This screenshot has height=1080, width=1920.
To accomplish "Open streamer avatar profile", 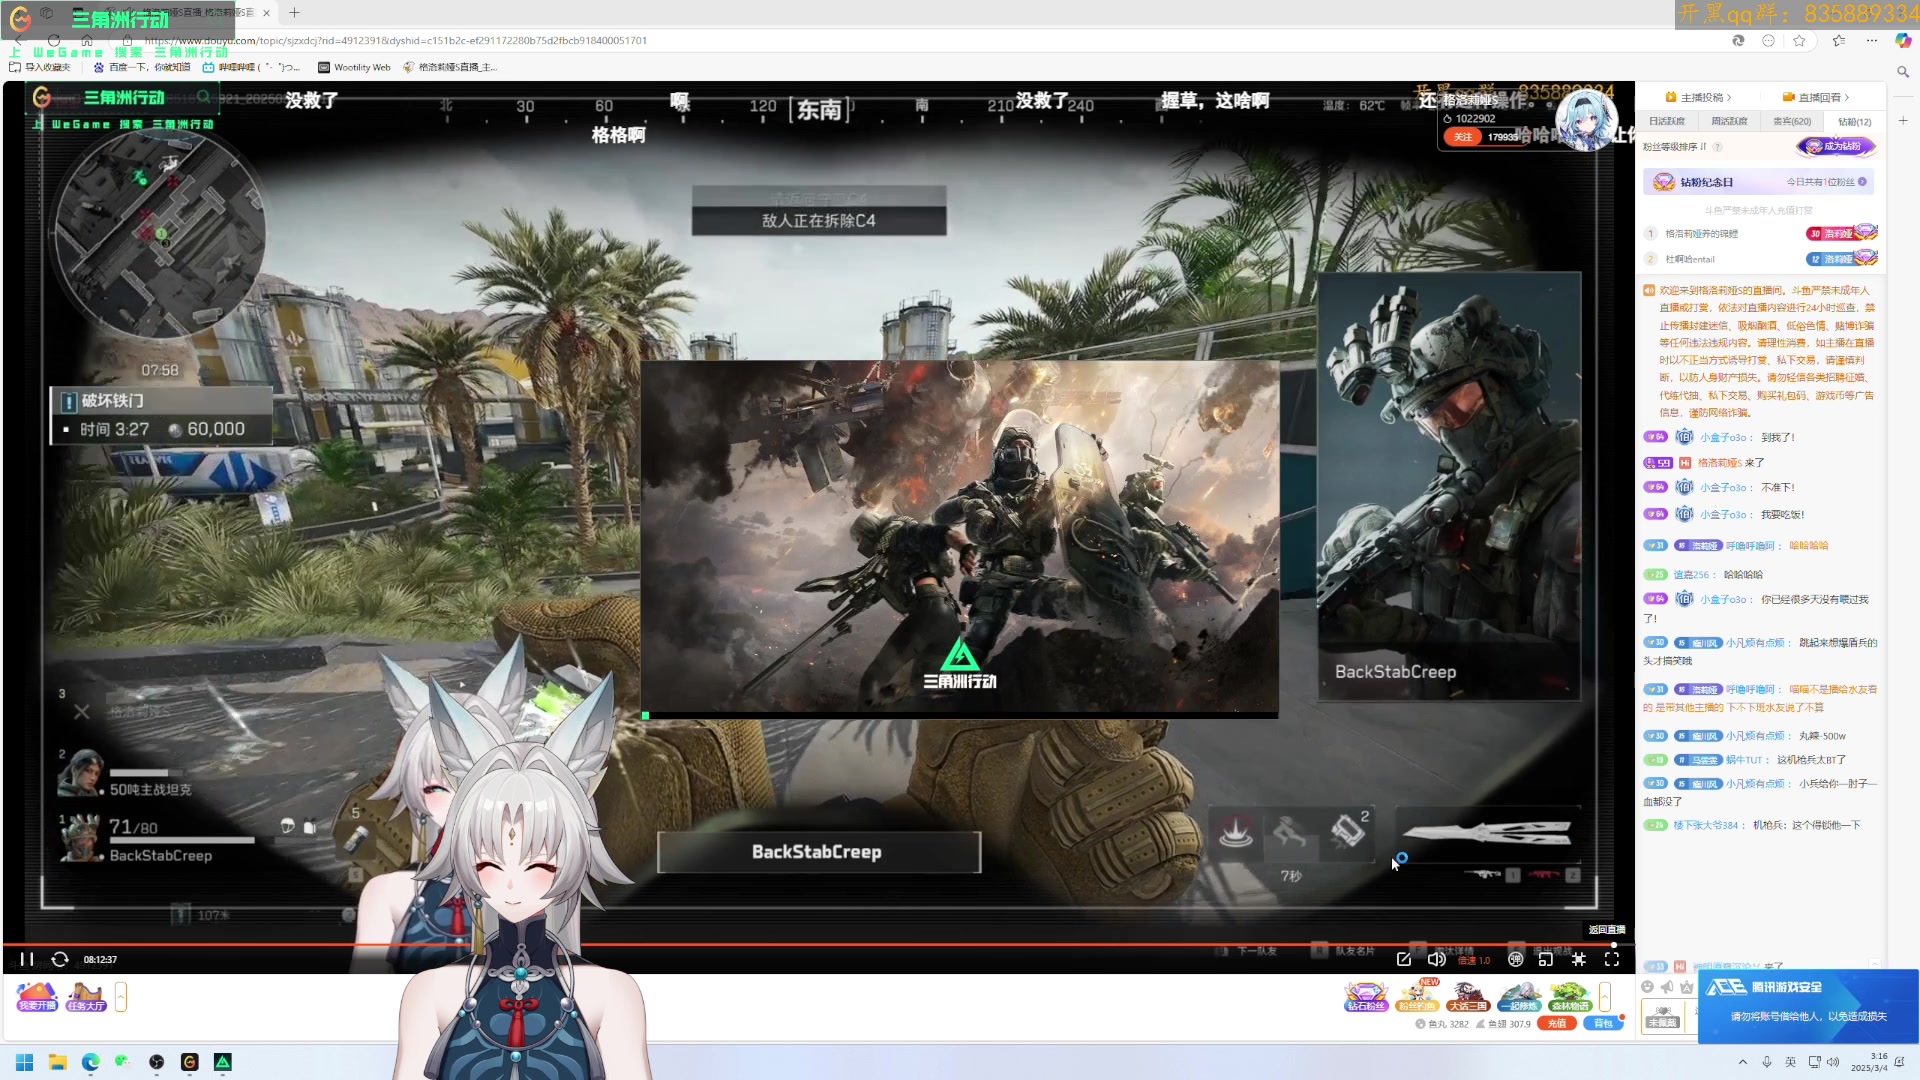I will coord(1586,121).
